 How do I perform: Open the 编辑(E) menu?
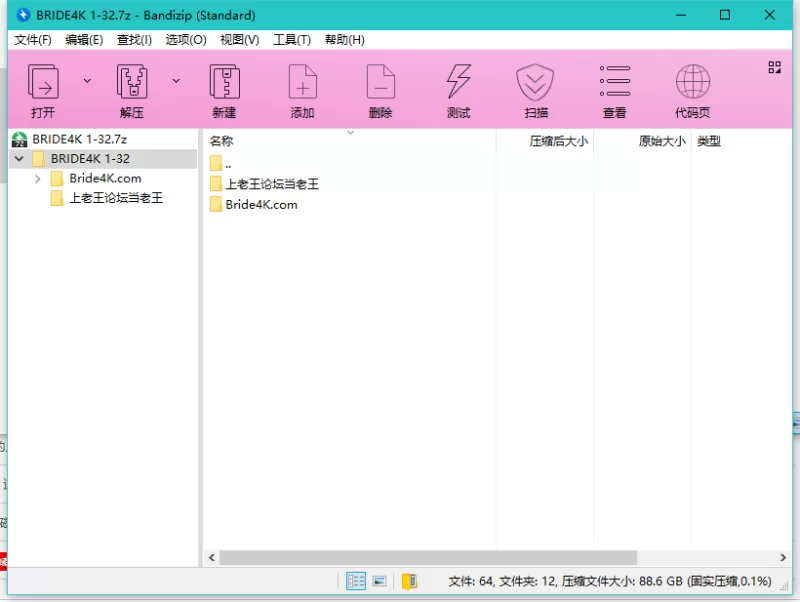coord(84,40)
